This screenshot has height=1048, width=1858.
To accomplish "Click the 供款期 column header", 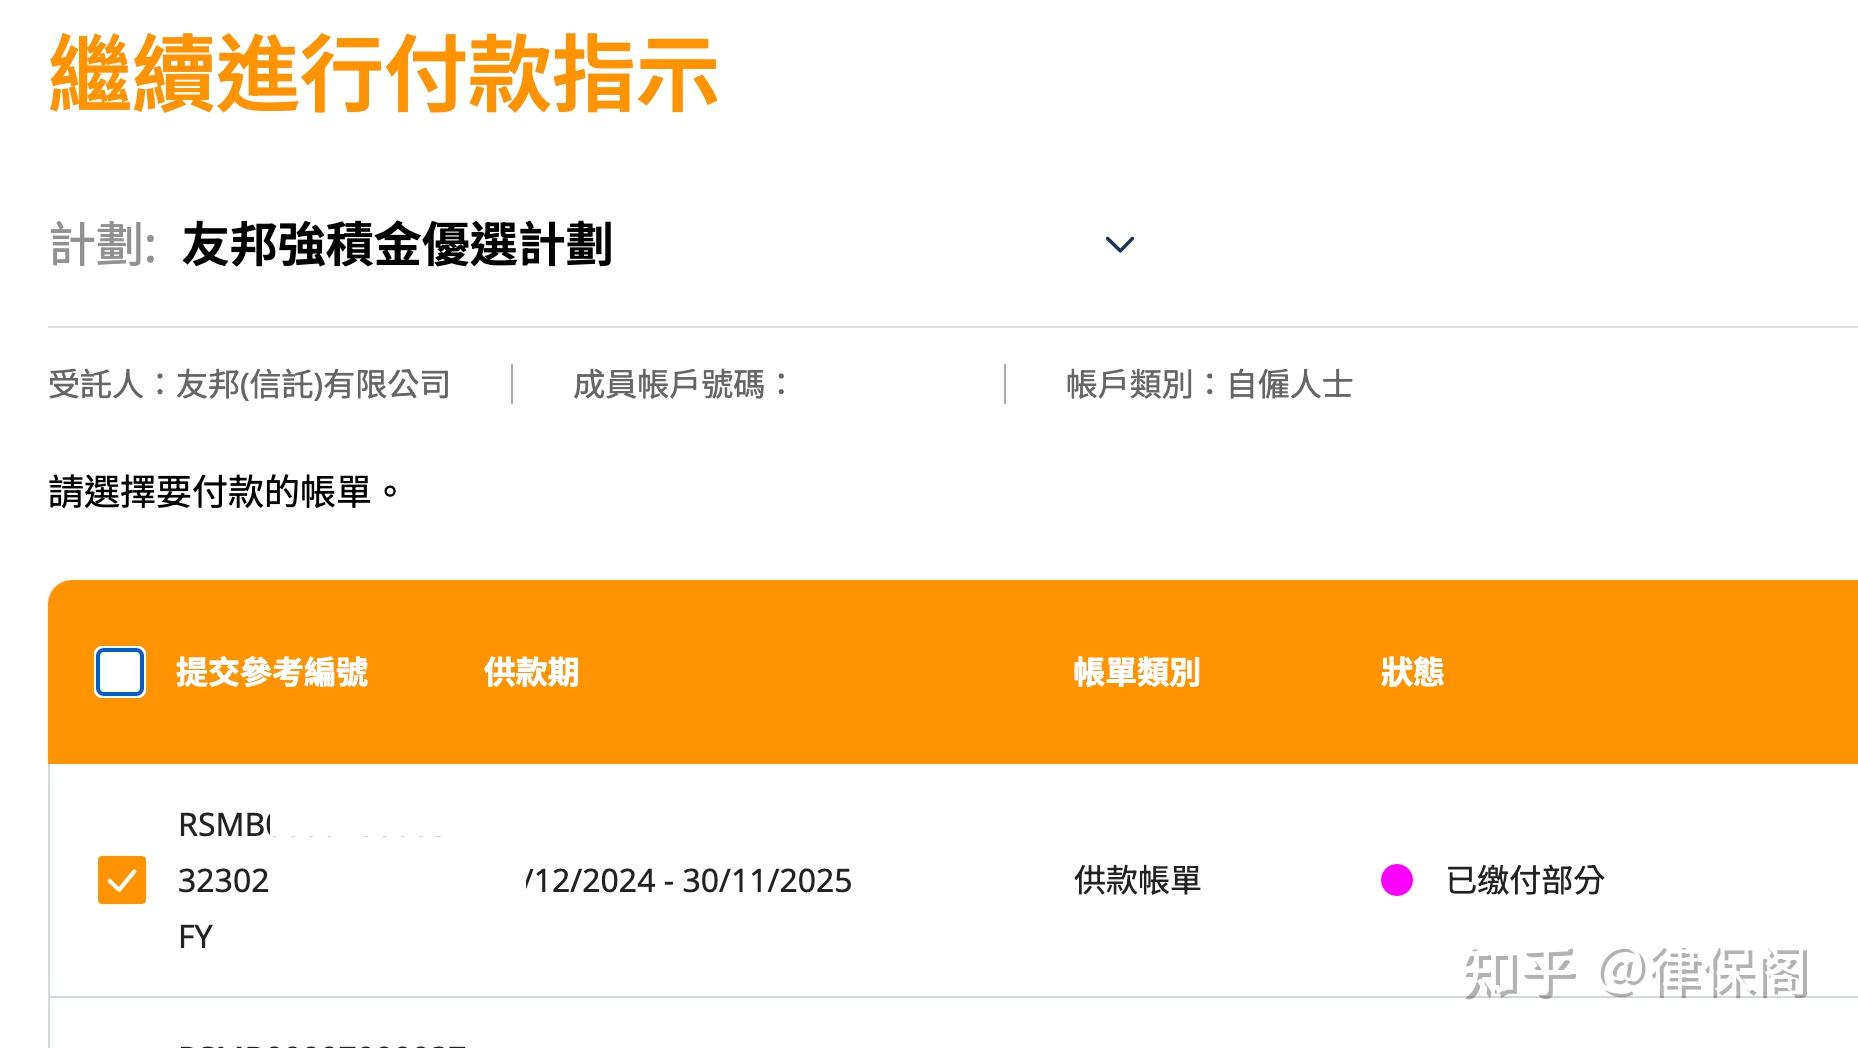I will tap(531, 672).
